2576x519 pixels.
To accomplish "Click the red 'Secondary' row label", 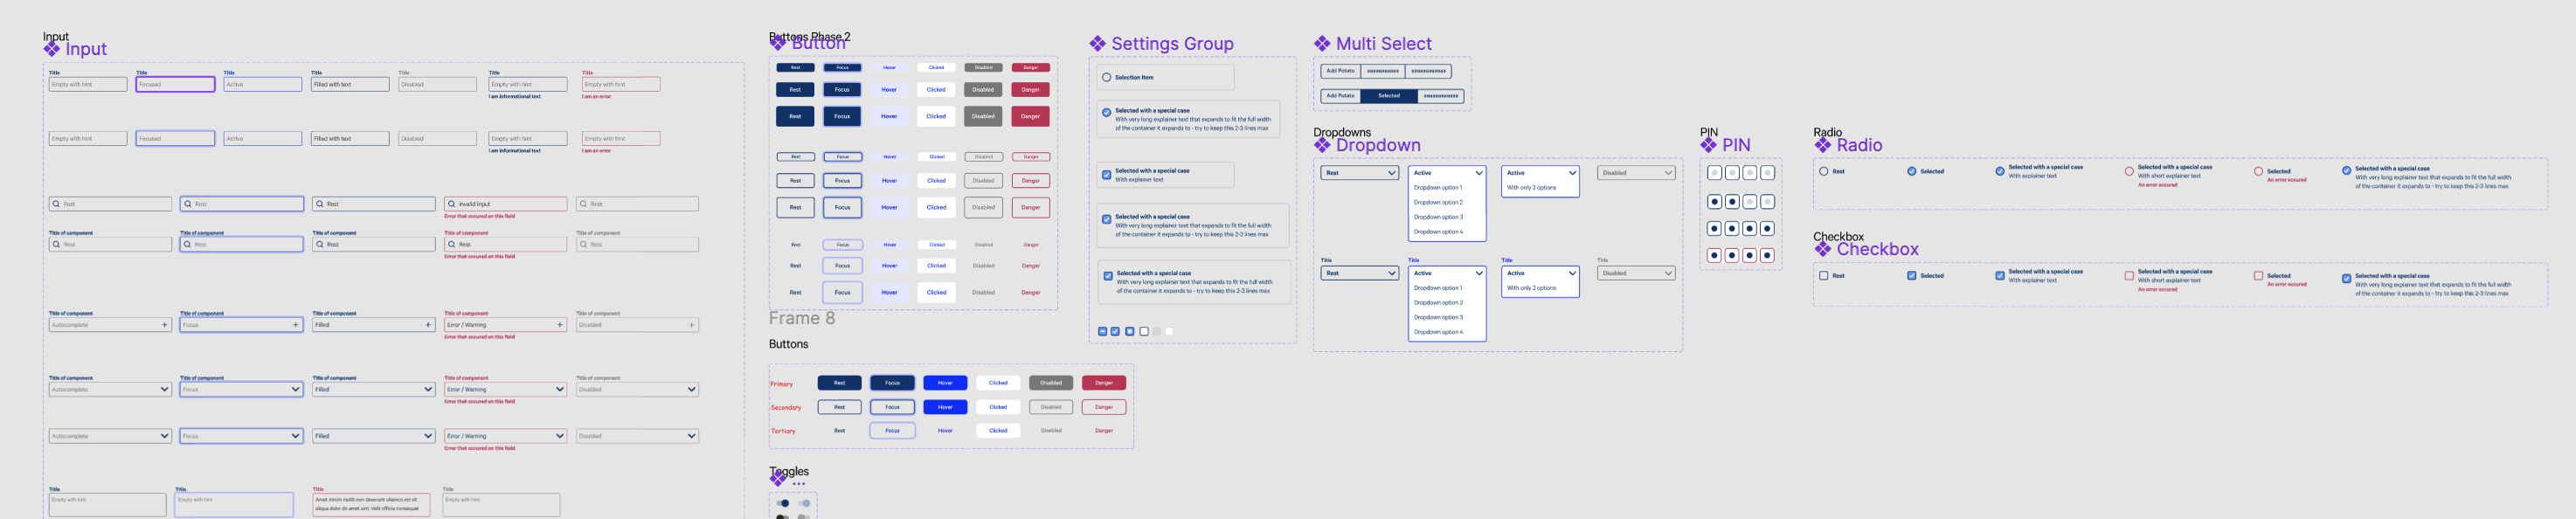I will coord(786,408).
